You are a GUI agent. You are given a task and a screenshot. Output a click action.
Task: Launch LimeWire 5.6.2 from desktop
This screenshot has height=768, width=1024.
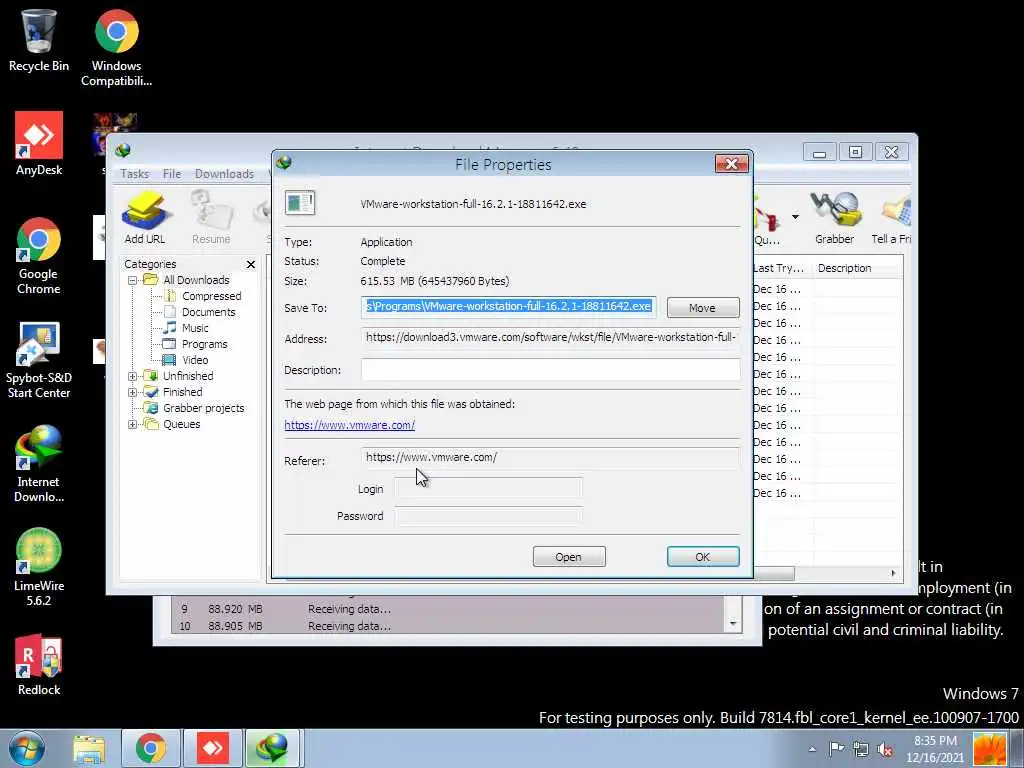tap(39, 568)
